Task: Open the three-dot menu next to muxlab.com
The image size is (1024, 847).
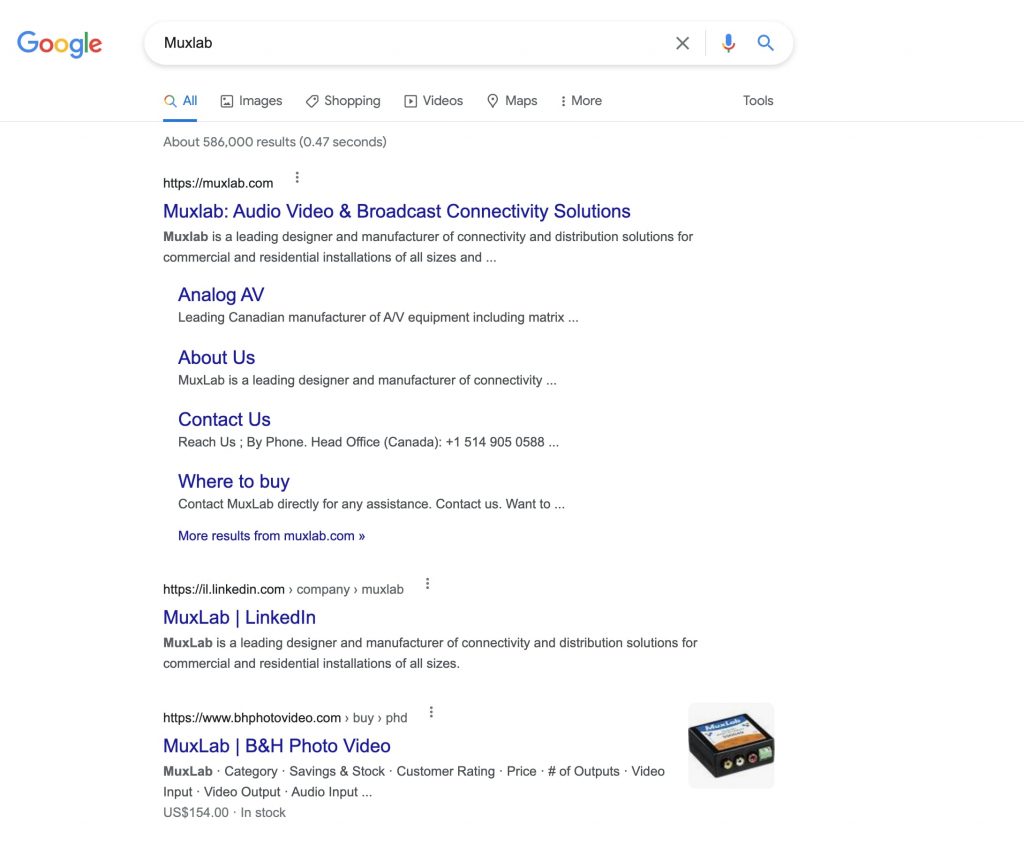Action: (x=297, y=178)
